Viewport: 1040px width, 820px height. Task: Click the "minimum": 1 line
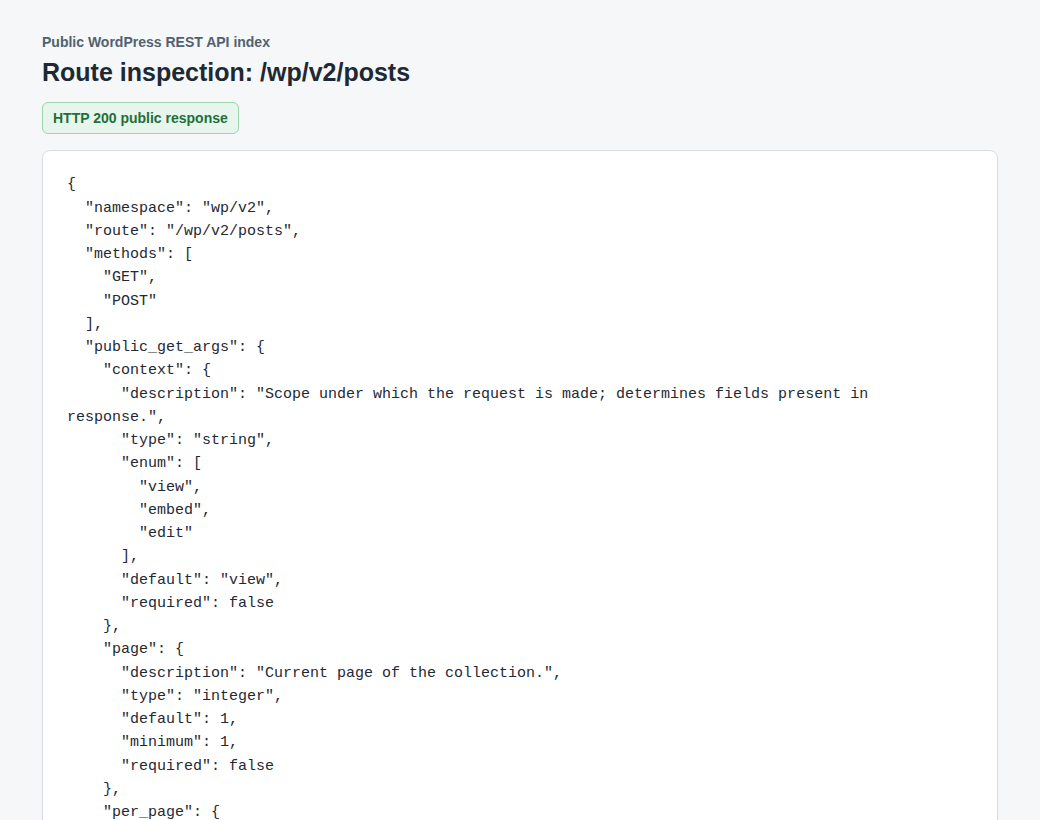click(179, 741)
